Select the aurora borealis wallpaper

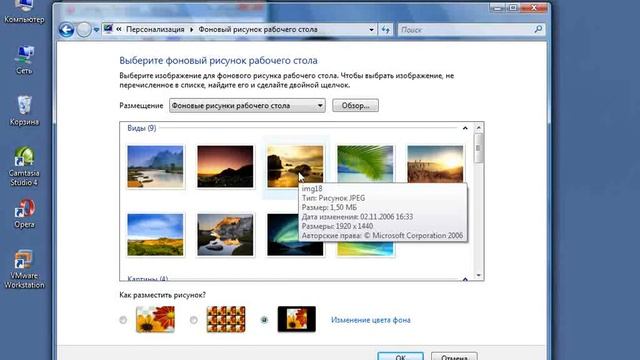(x=282, y=235)
